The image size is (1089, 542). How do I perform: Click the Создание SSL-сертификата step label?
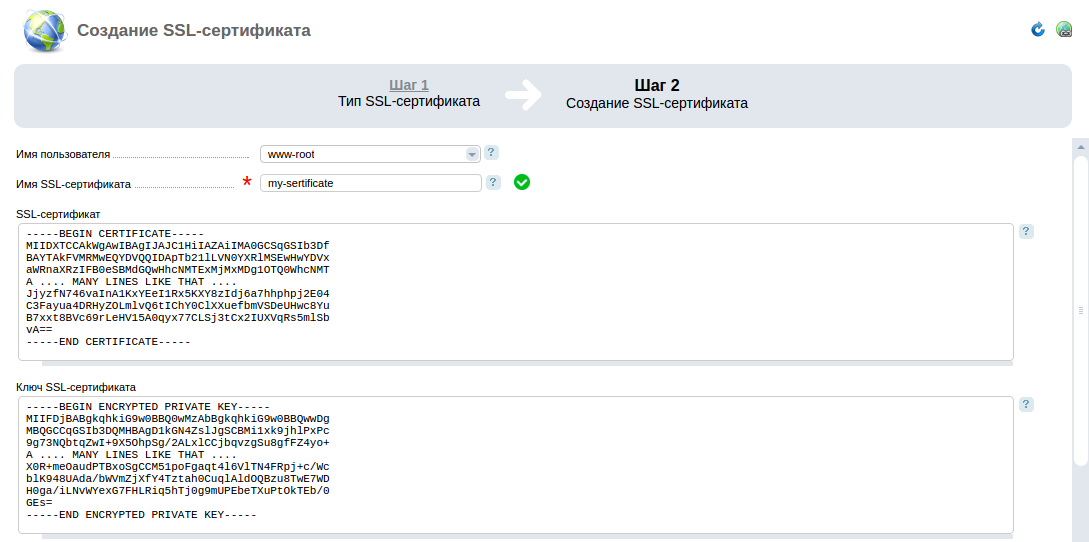click(x=656, y=103)
